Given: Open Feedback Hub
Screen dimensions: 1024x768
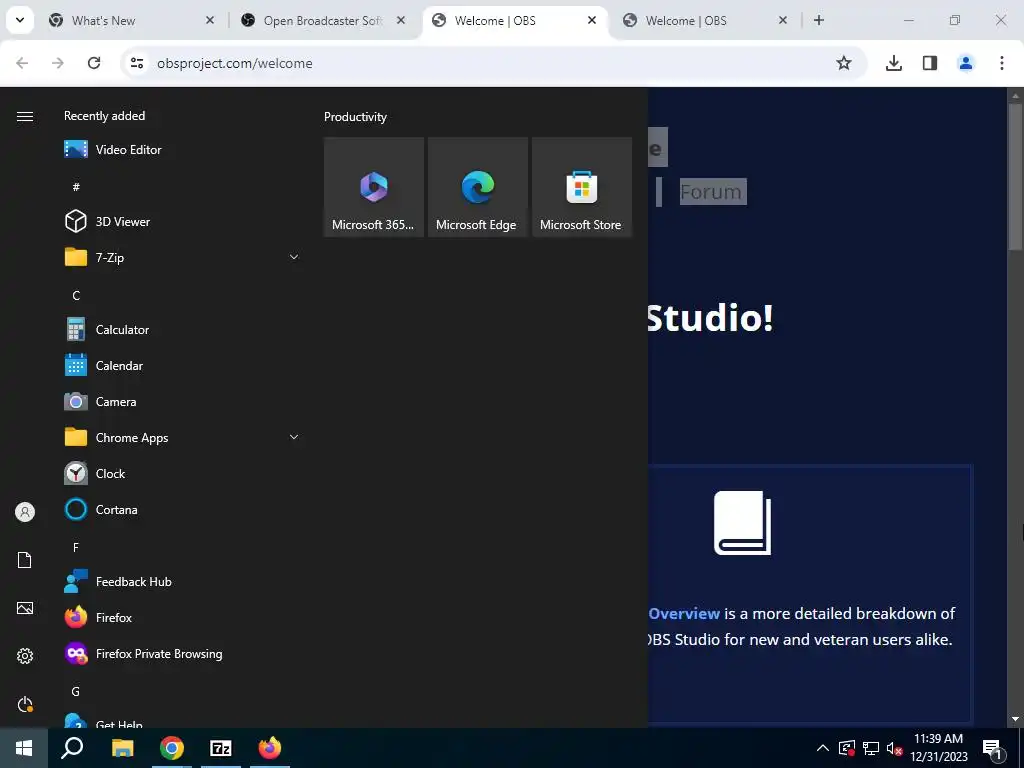Looking at the screenshot, I should pyautogui.click(x=183, y=582).
